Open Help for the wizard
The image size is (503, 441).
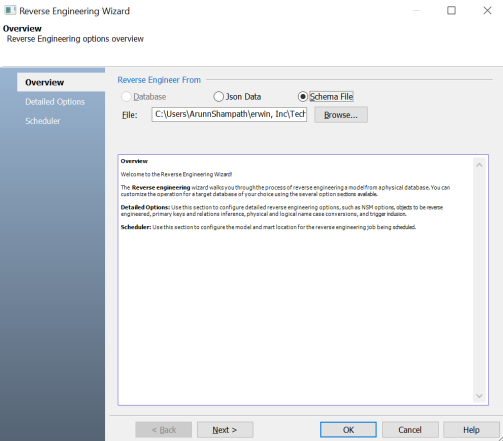pos(471,430)
